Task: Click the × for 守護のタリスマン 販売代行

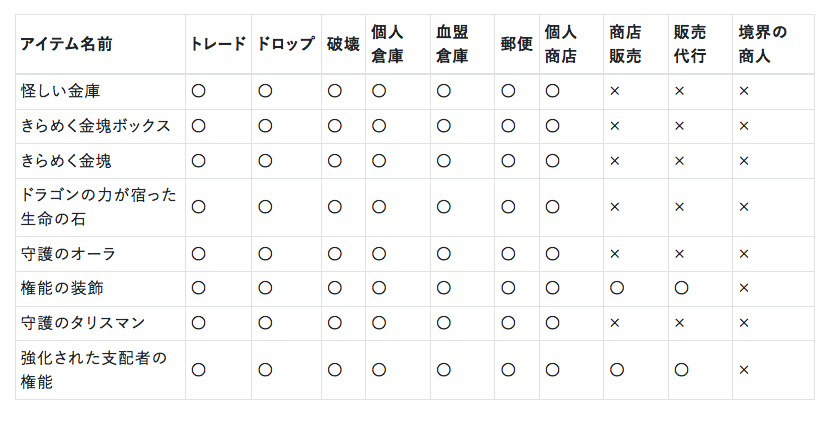Action: 679,323
